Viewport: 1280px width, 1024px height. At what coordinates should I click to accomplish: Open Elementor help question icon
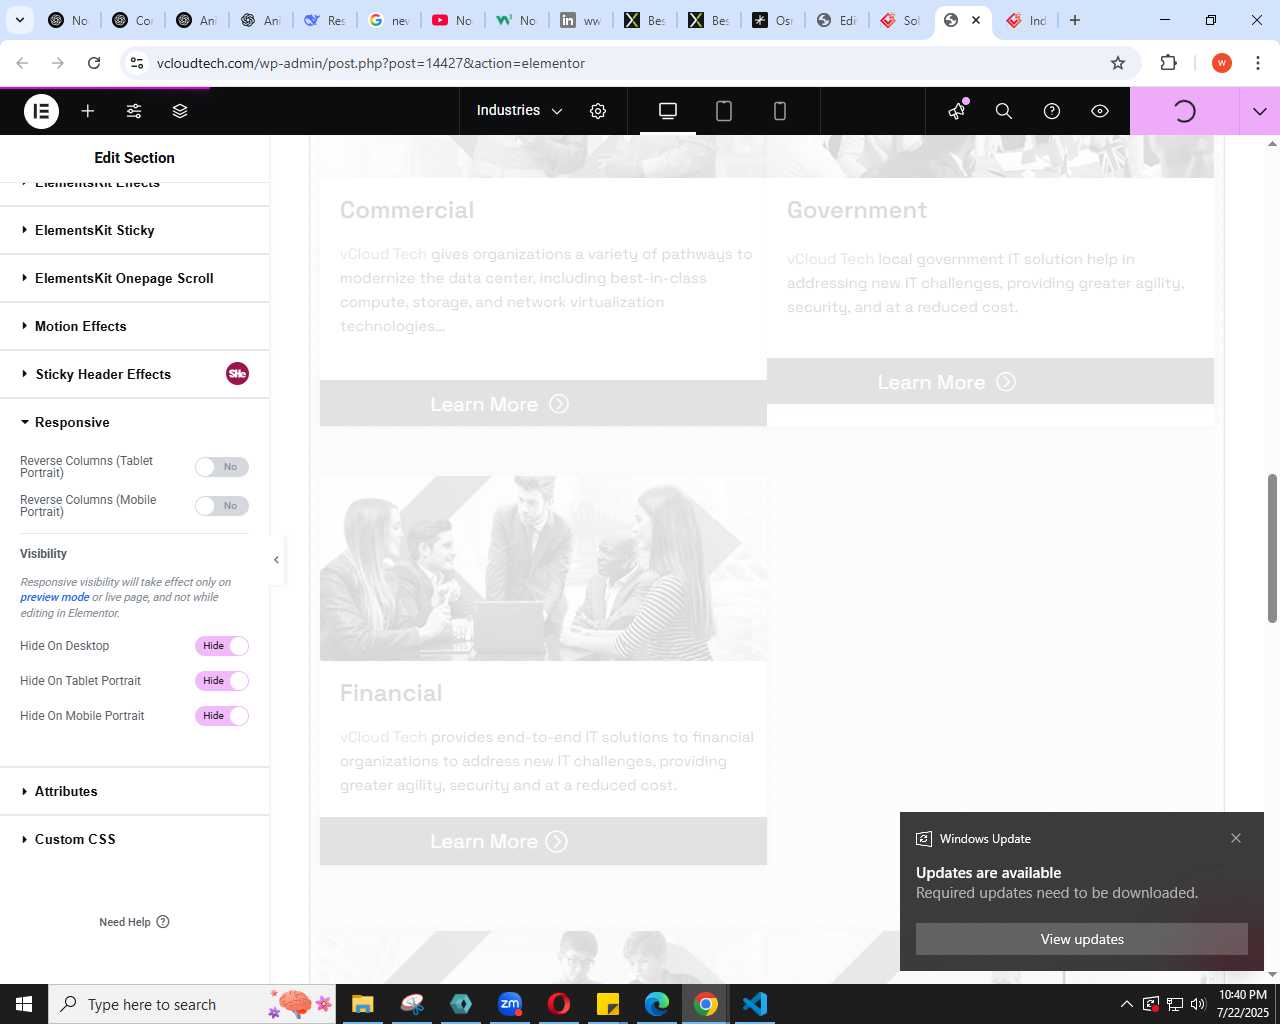[x=1052, y=111]
